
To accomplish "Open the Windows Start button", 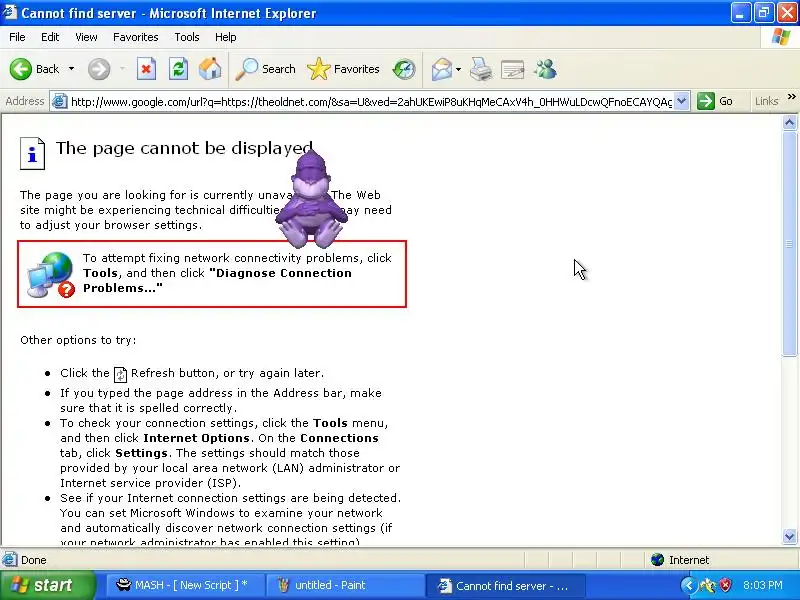I will coord(48,585).
